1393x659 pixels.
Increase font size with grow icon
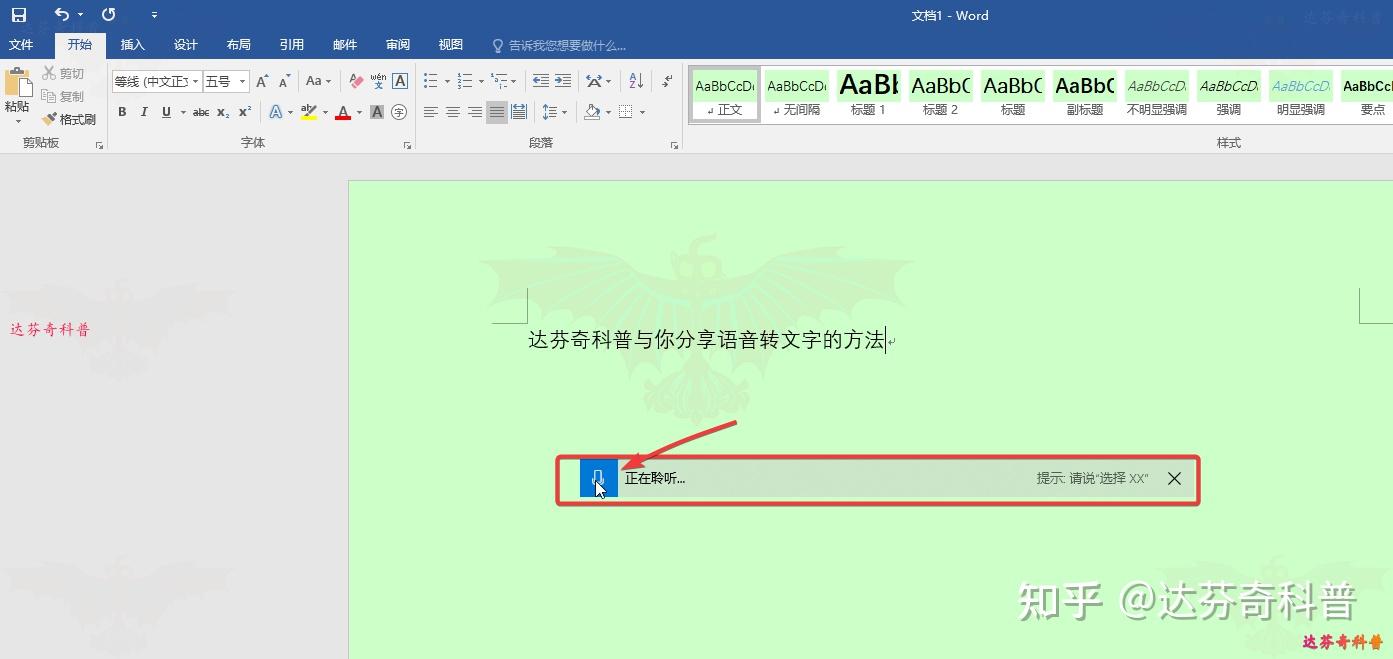click(x=262, y=82)
